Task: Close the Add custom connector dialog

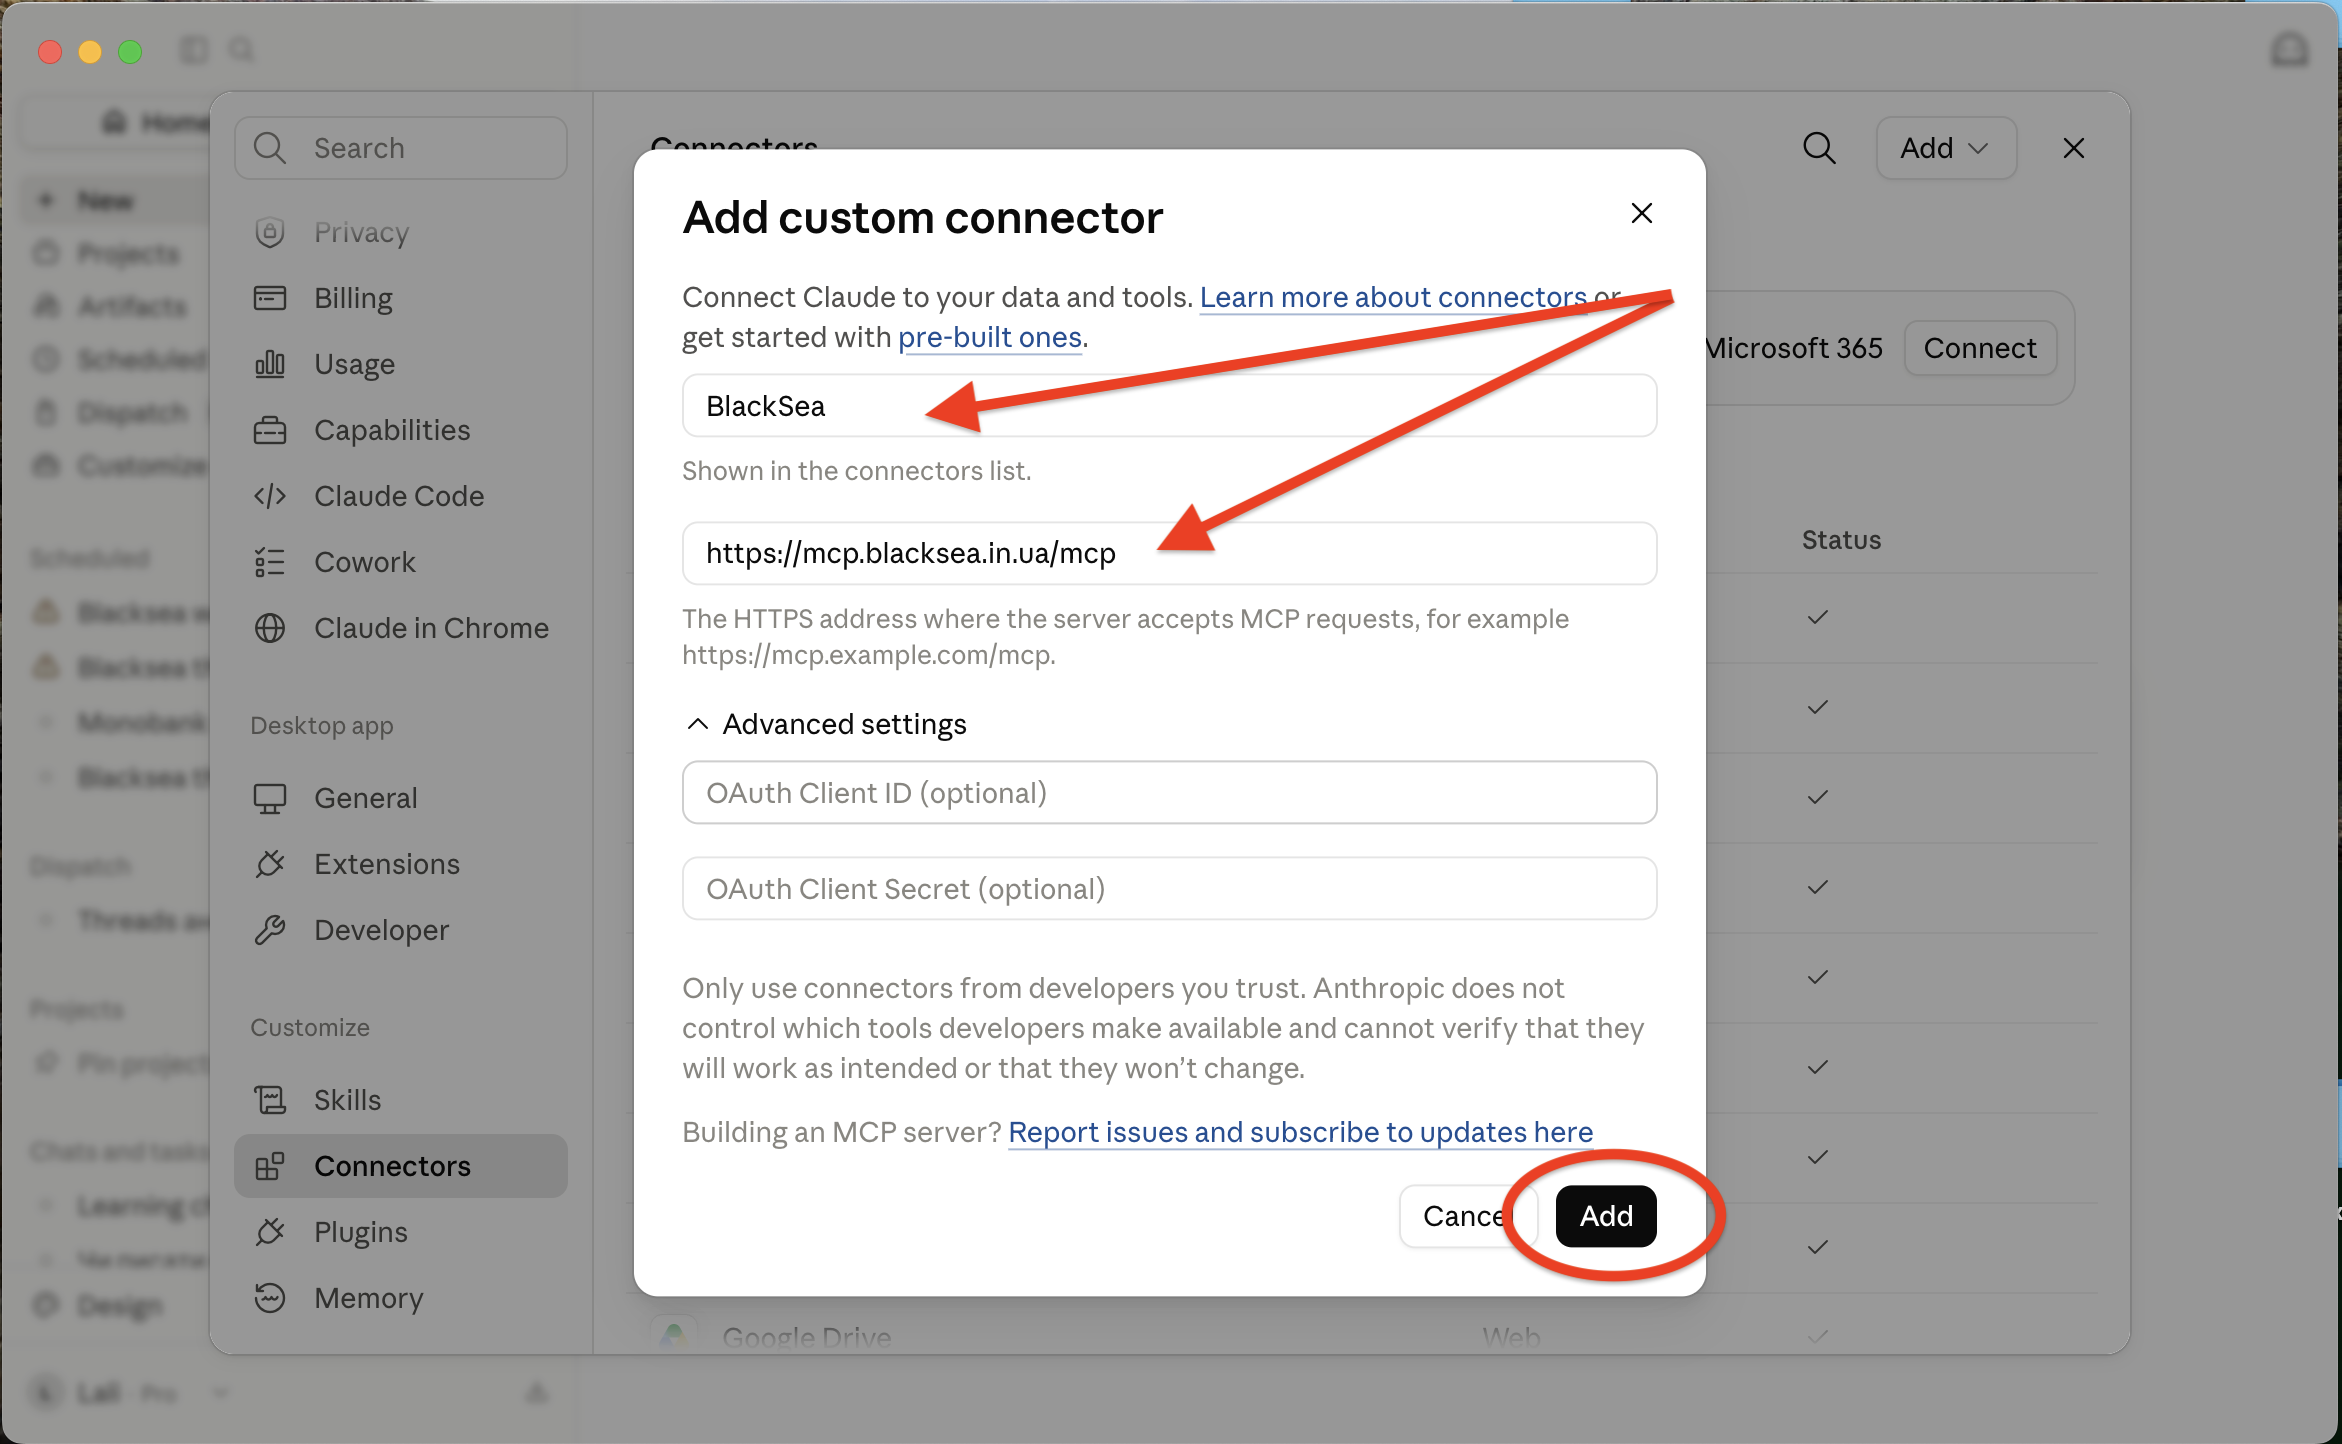Action: pos(1641,213)
